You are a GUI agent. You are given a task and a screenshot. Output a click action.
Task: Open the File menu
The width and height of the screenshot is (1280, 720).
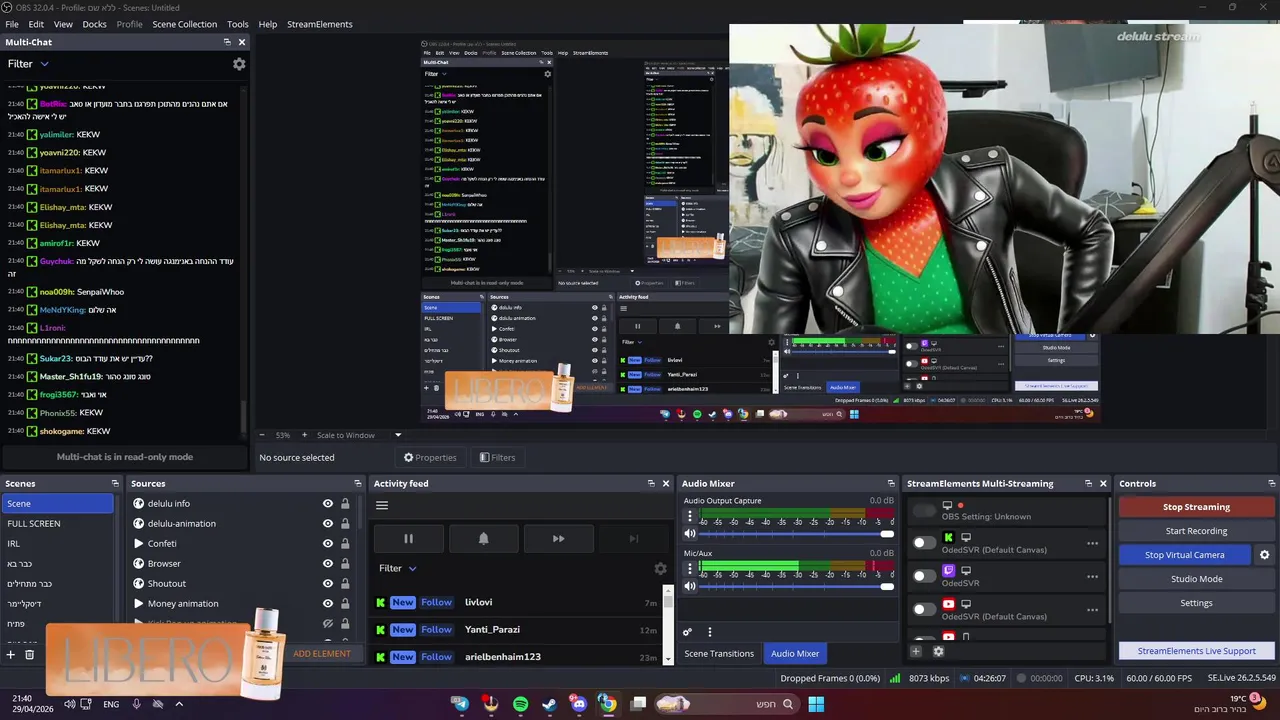12,24
